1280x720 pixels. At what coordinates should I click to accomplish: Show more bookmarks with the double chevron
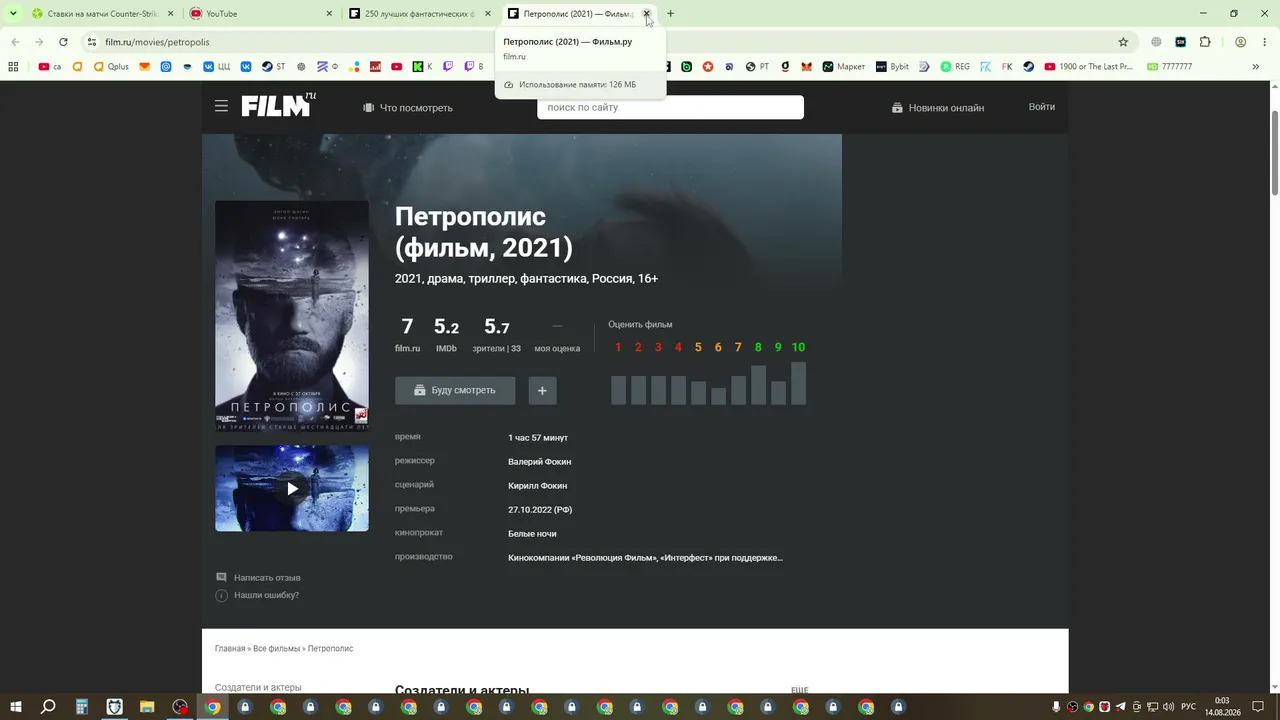click(x=1255, y=67)
